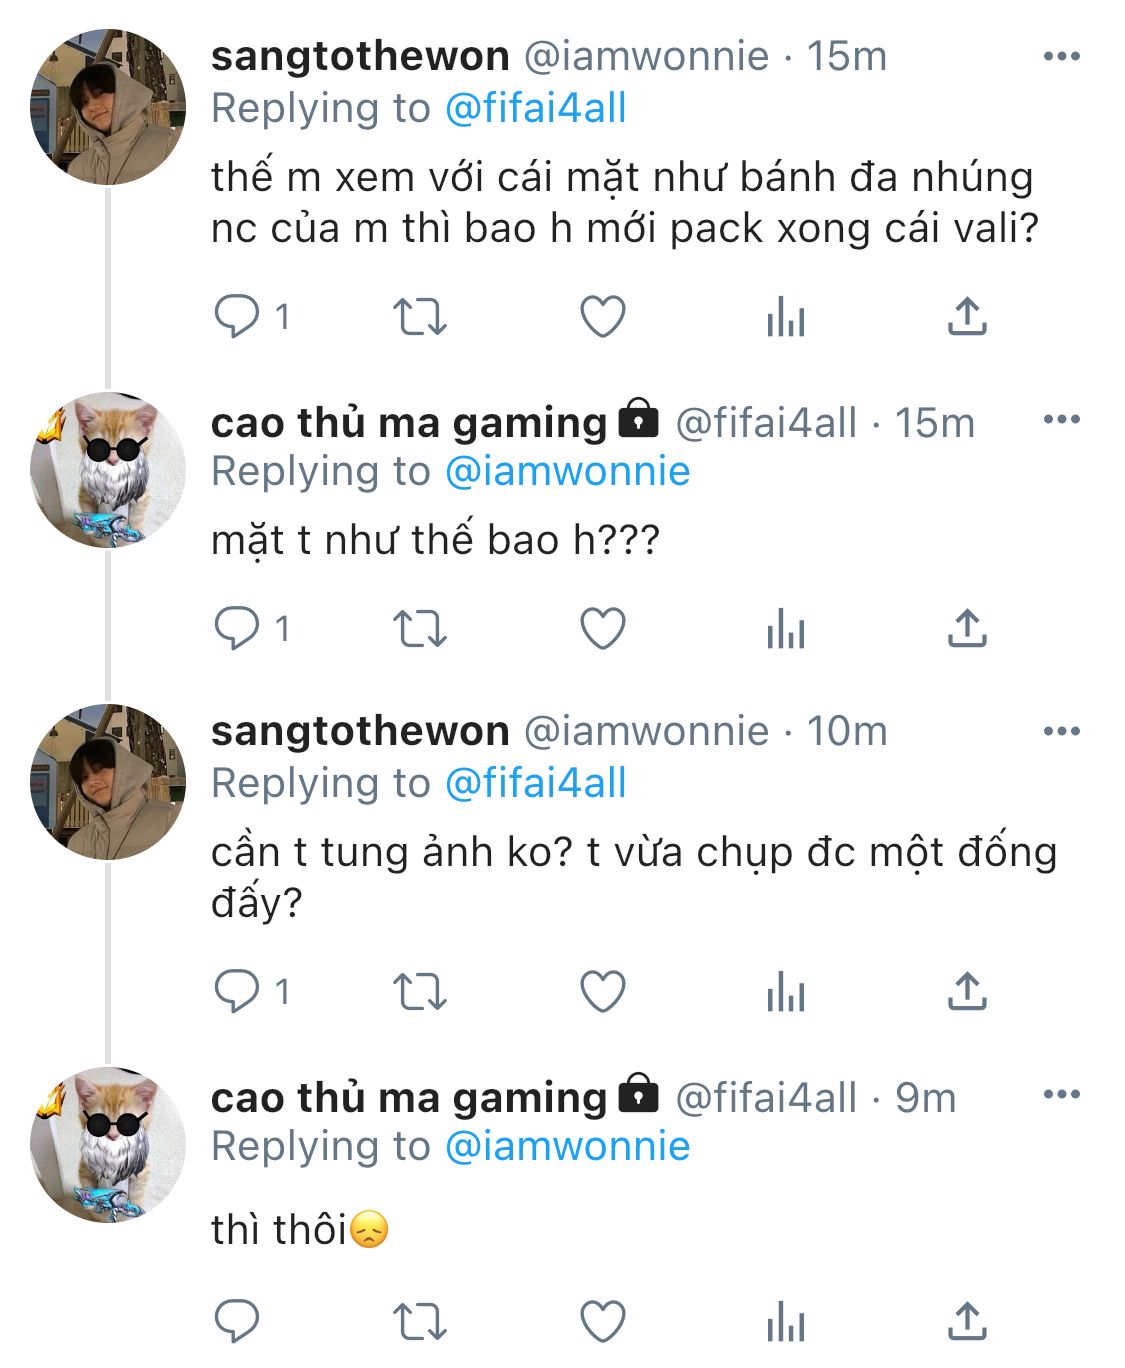1125x1368 pixels.
Task: Open more options on the 'thì thôi' tweet
Action: click(x=1061, y=1095)
